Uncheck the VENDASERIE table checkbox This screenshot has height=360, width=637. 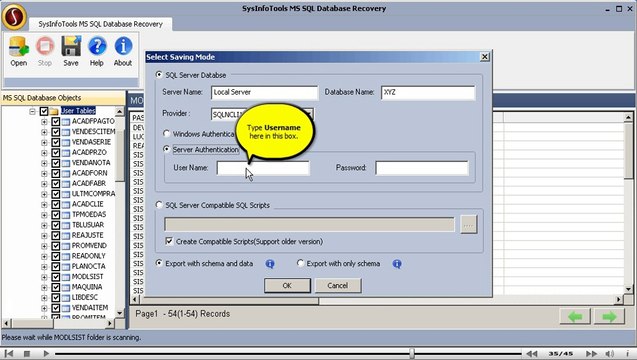pyautogui.click(x=56, y=142)
